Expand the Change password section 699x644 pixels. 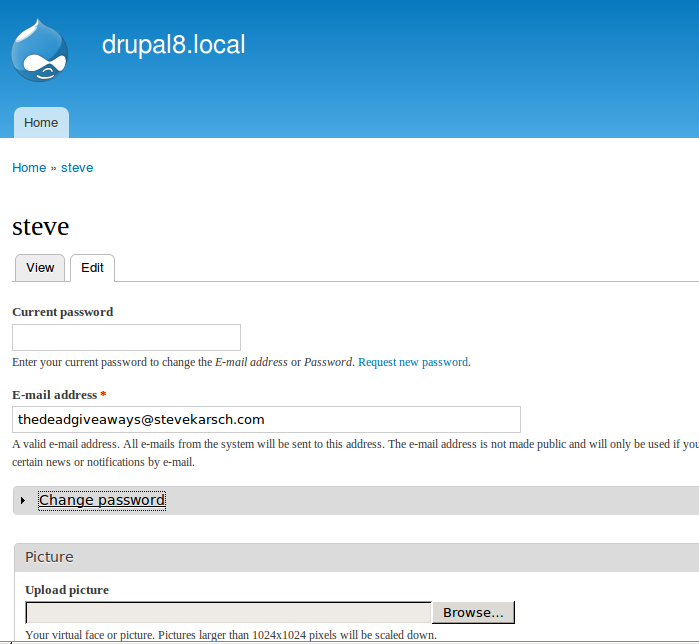click(102, 500)
